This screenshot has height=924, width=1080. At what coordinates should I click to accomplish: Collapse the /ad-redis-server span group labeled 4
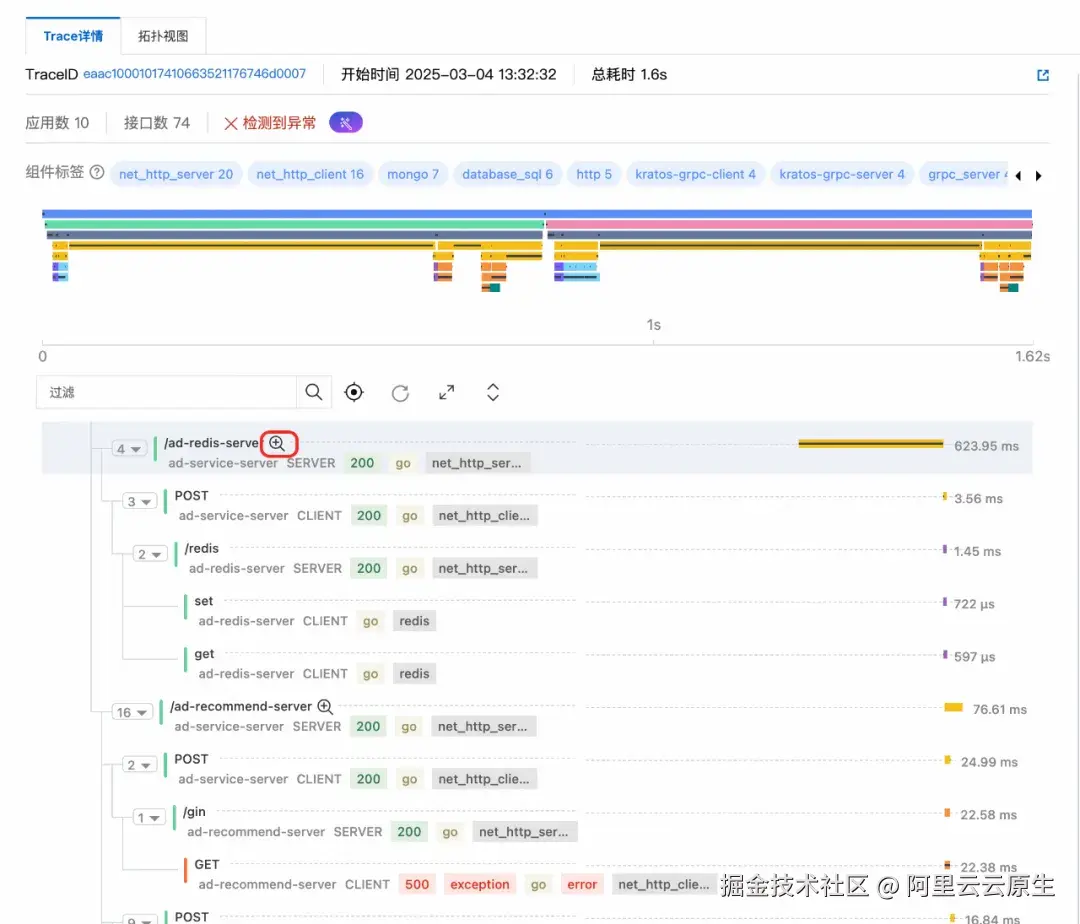128,448
